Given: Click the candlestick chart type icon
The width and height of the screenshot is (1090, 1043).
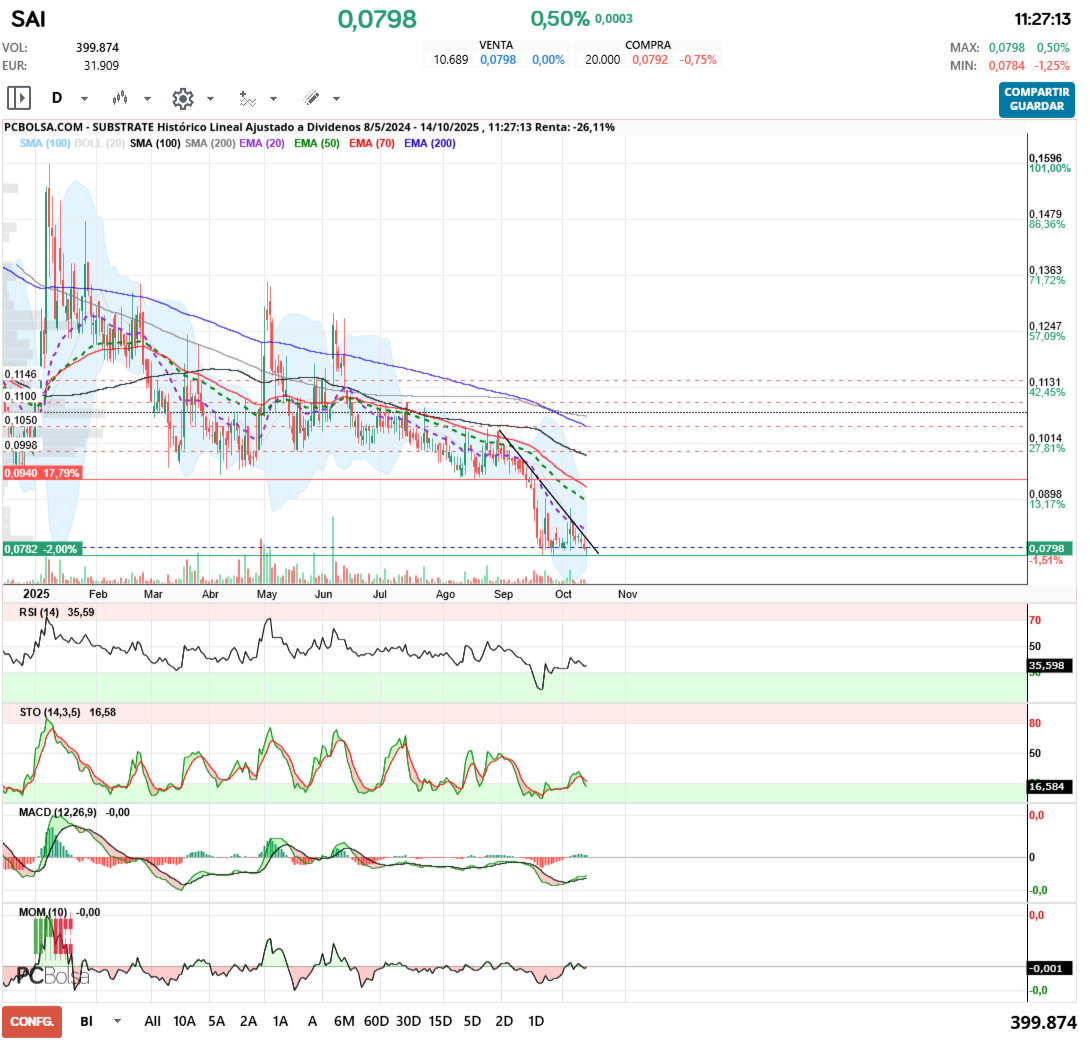Looking at the screenshot, I should pos(121,98).
